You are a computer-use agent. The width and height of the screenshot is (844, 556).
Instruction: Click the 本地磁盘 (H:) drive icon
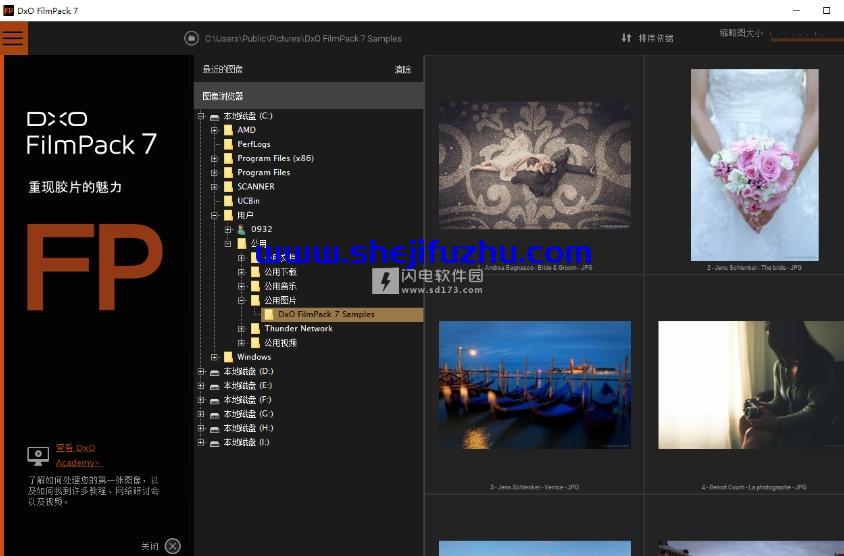pyautogui.click(x=214, y=429)
